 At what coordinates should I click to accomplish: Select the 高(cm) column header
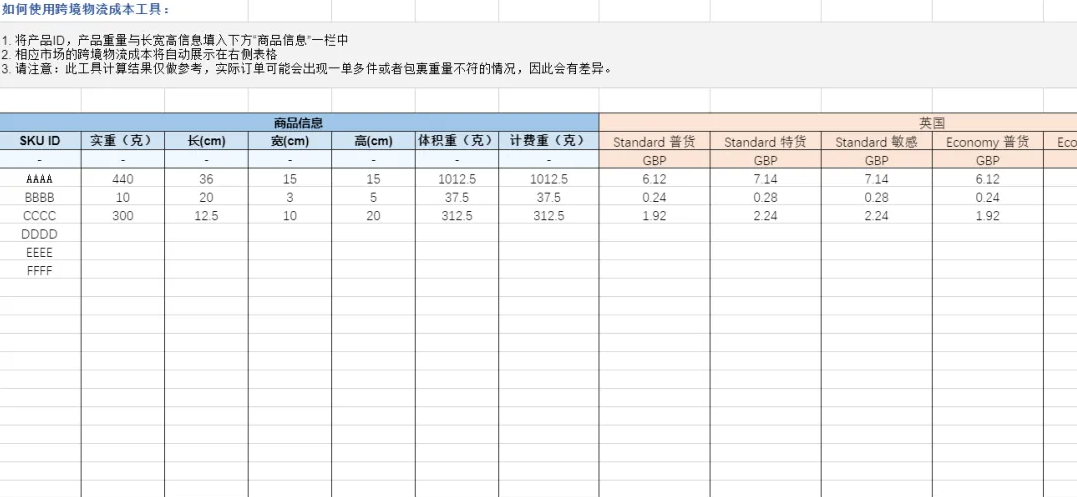pyautogui.click(x=373, y=141)
